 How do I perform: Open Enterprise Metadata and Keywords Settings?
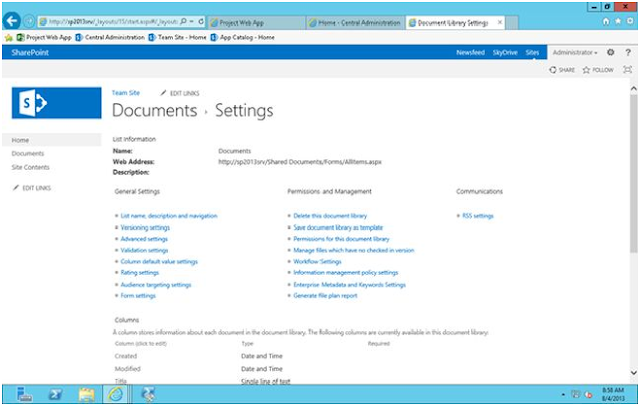[x=349, y=285]
